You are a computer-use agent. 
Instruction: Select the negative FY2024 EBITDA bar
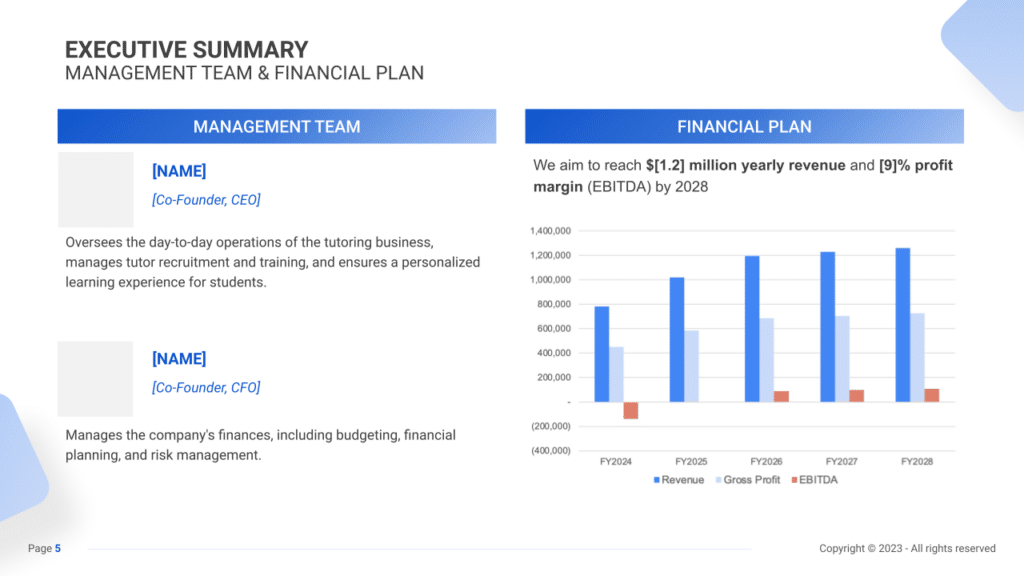pos(631,410)
